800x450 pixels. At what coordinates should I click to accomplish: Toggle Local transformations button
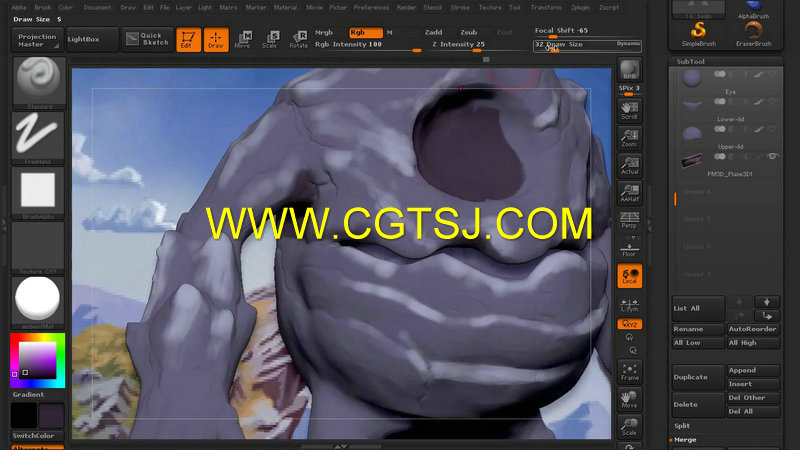click(x=630, y=276)
